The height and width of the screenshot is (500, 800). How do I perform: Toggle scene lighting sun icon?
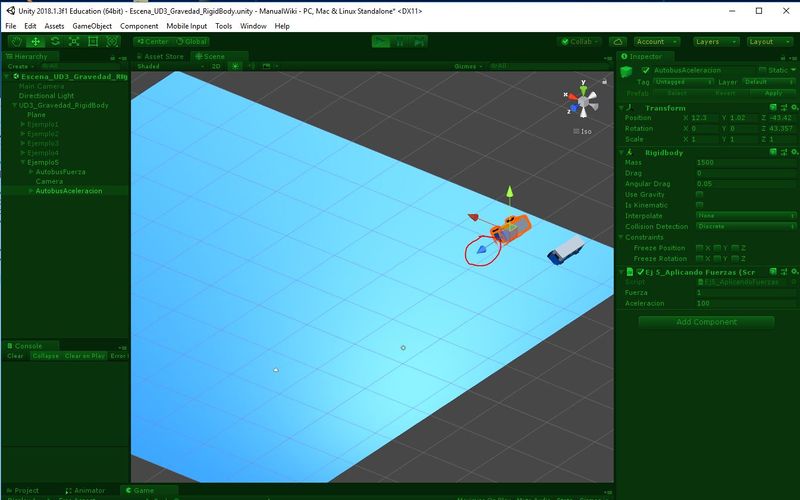pos(235,66)
